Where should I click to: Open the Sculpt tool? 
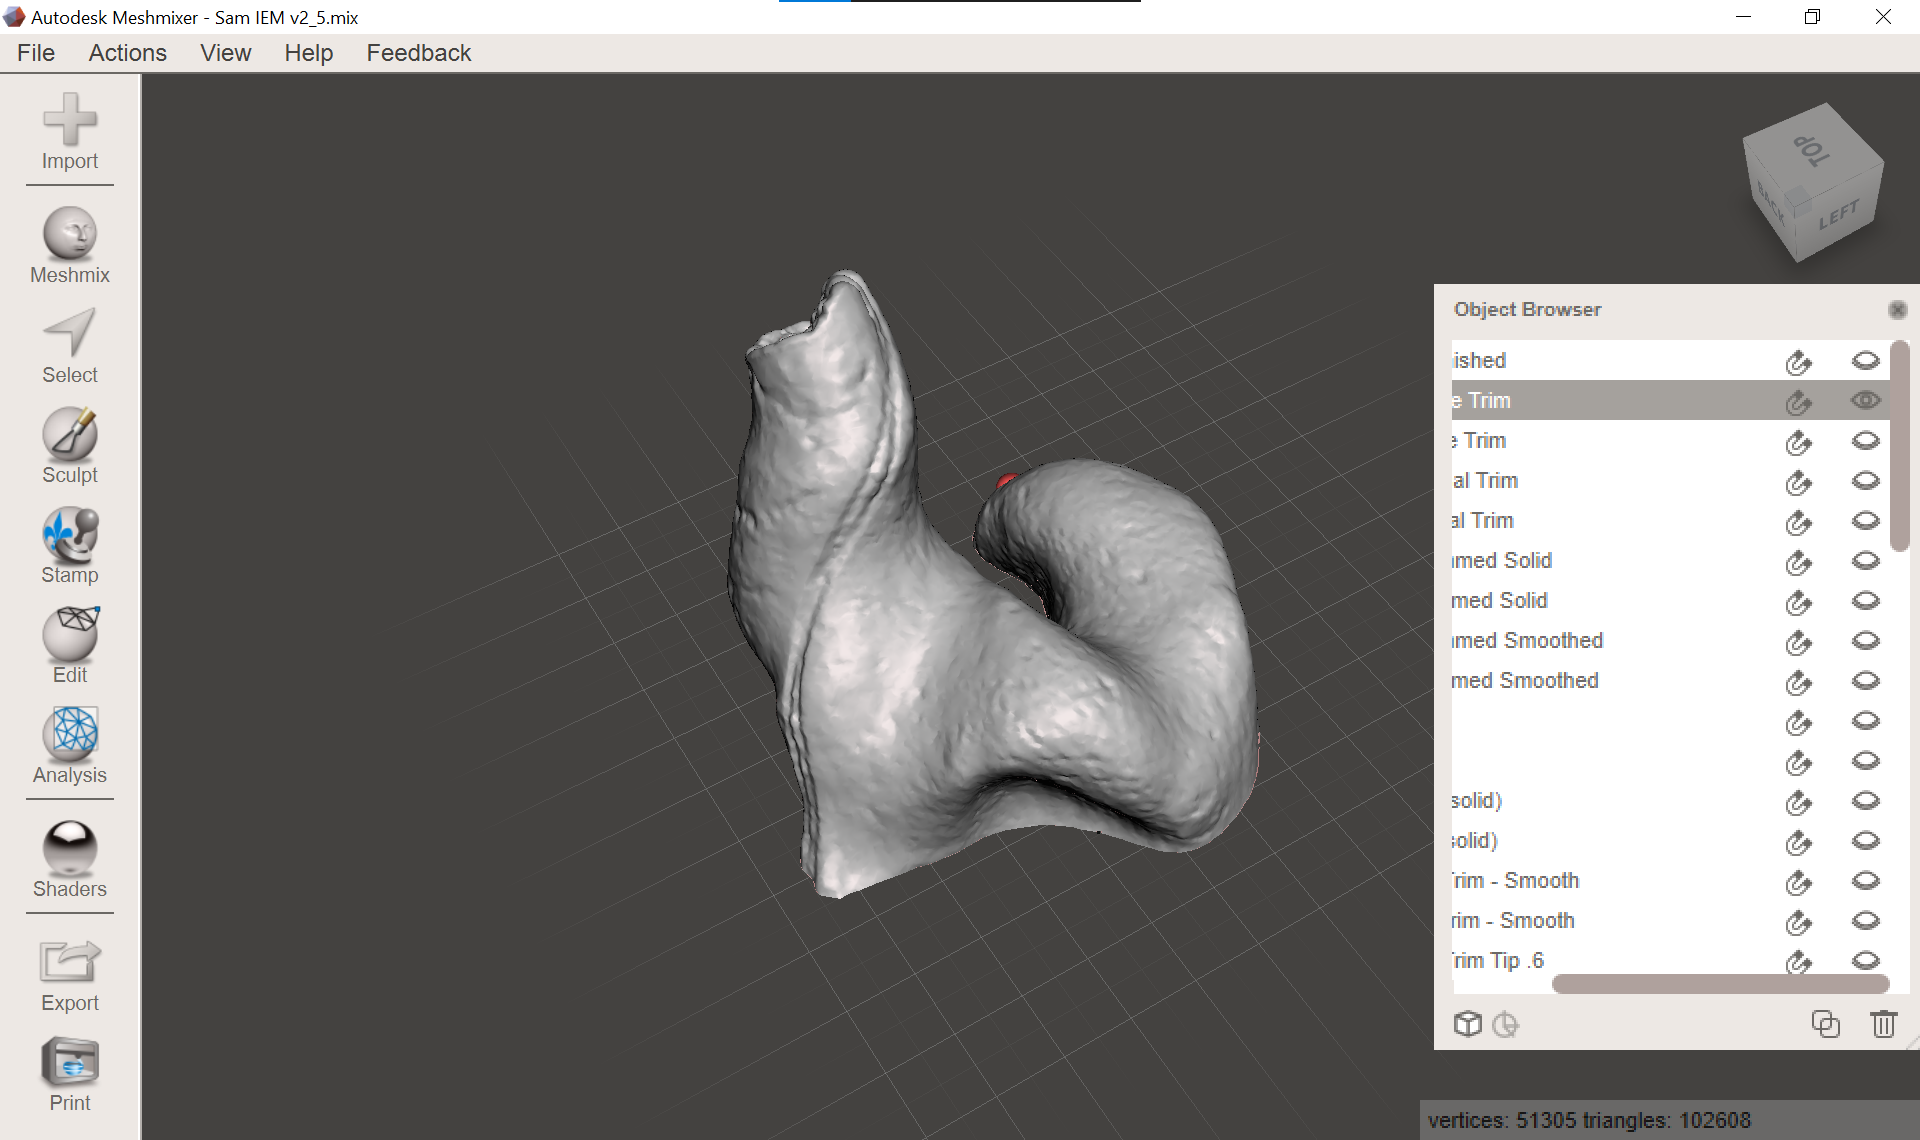[69, 434]
